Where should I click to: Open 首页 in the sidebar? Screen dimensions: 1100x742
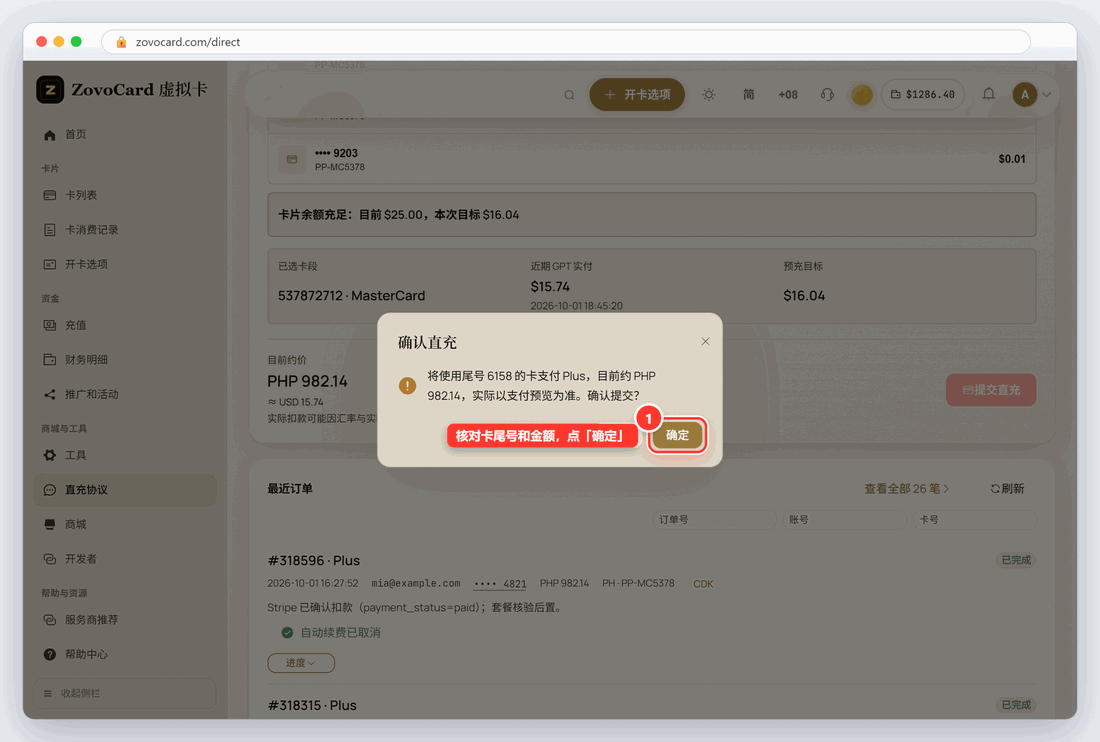(125, 135)
